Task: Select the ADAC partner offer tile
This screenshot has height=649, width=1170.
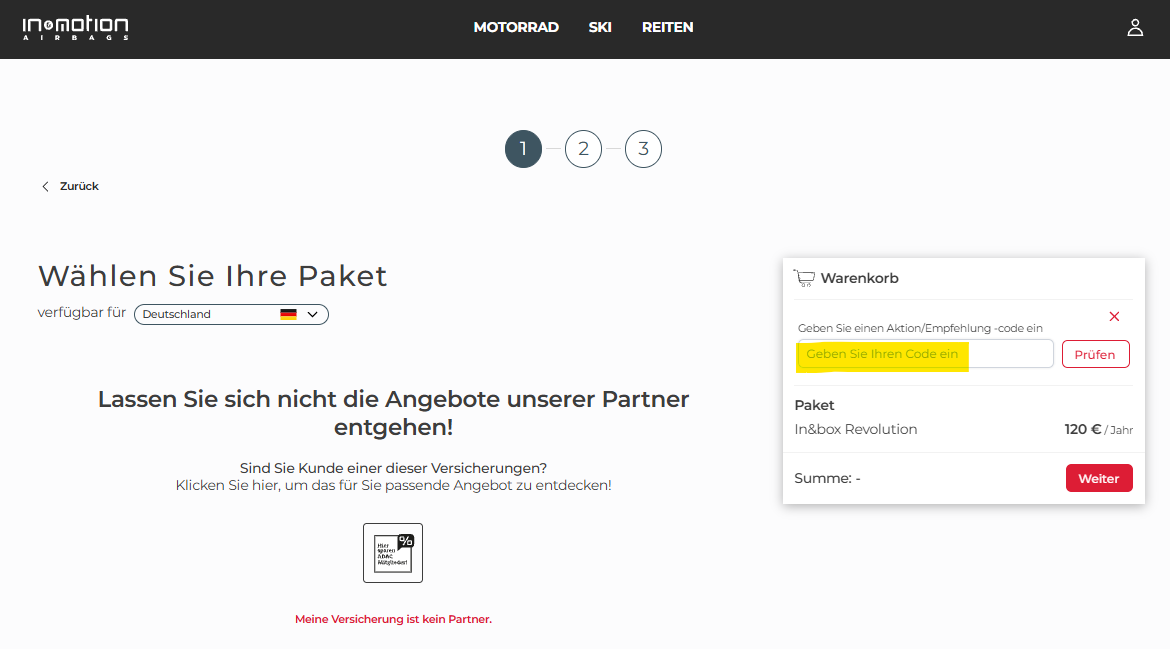Action: (x=392, y=553)
